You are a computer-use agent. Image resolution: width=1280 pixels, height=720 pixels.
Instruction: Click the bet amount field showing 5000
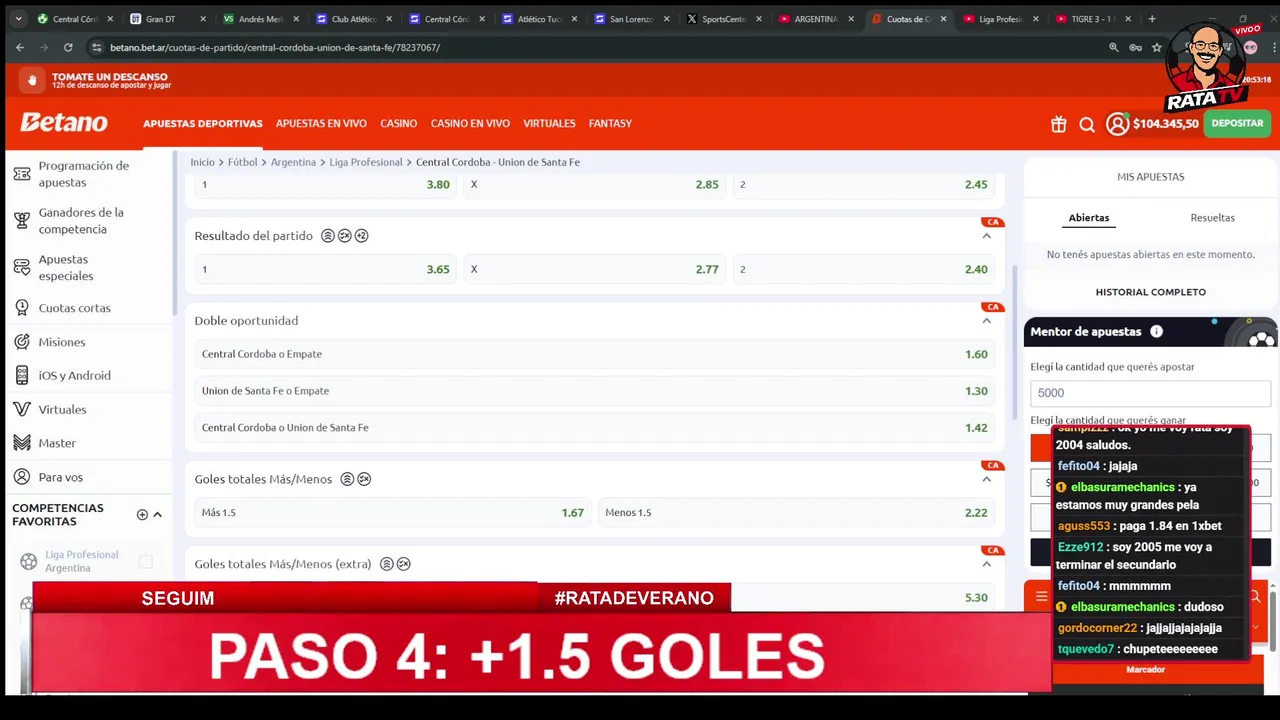[1150, 393]
